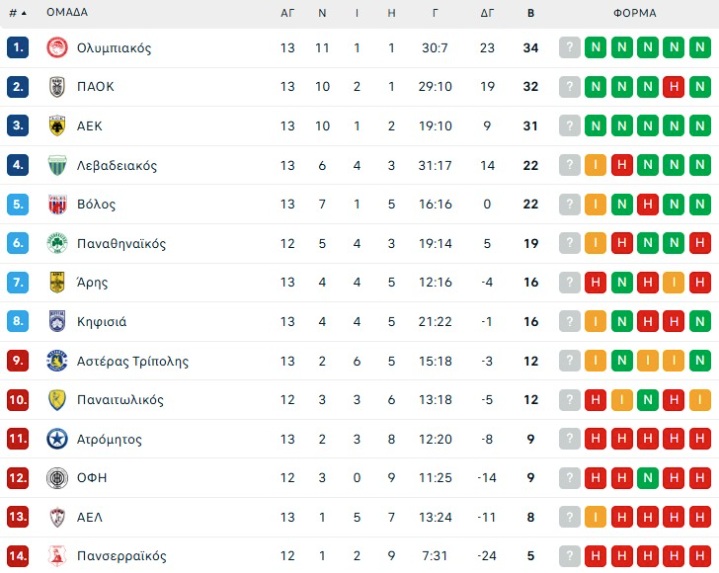719x573 pixels.
Task: Click the blue rank 1 position badge
Action: [x=18, y=48]
